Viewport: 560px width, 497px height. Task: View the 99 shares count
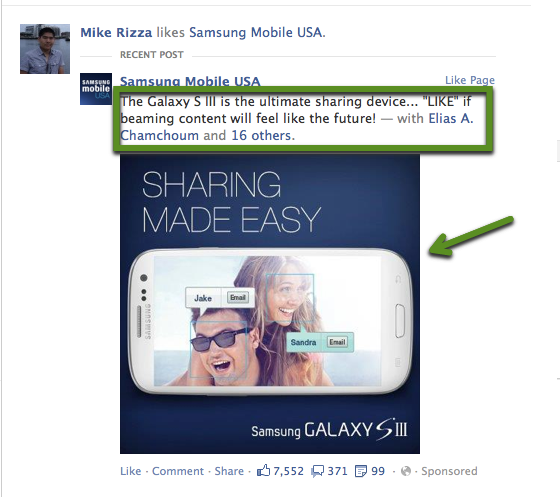378,471
